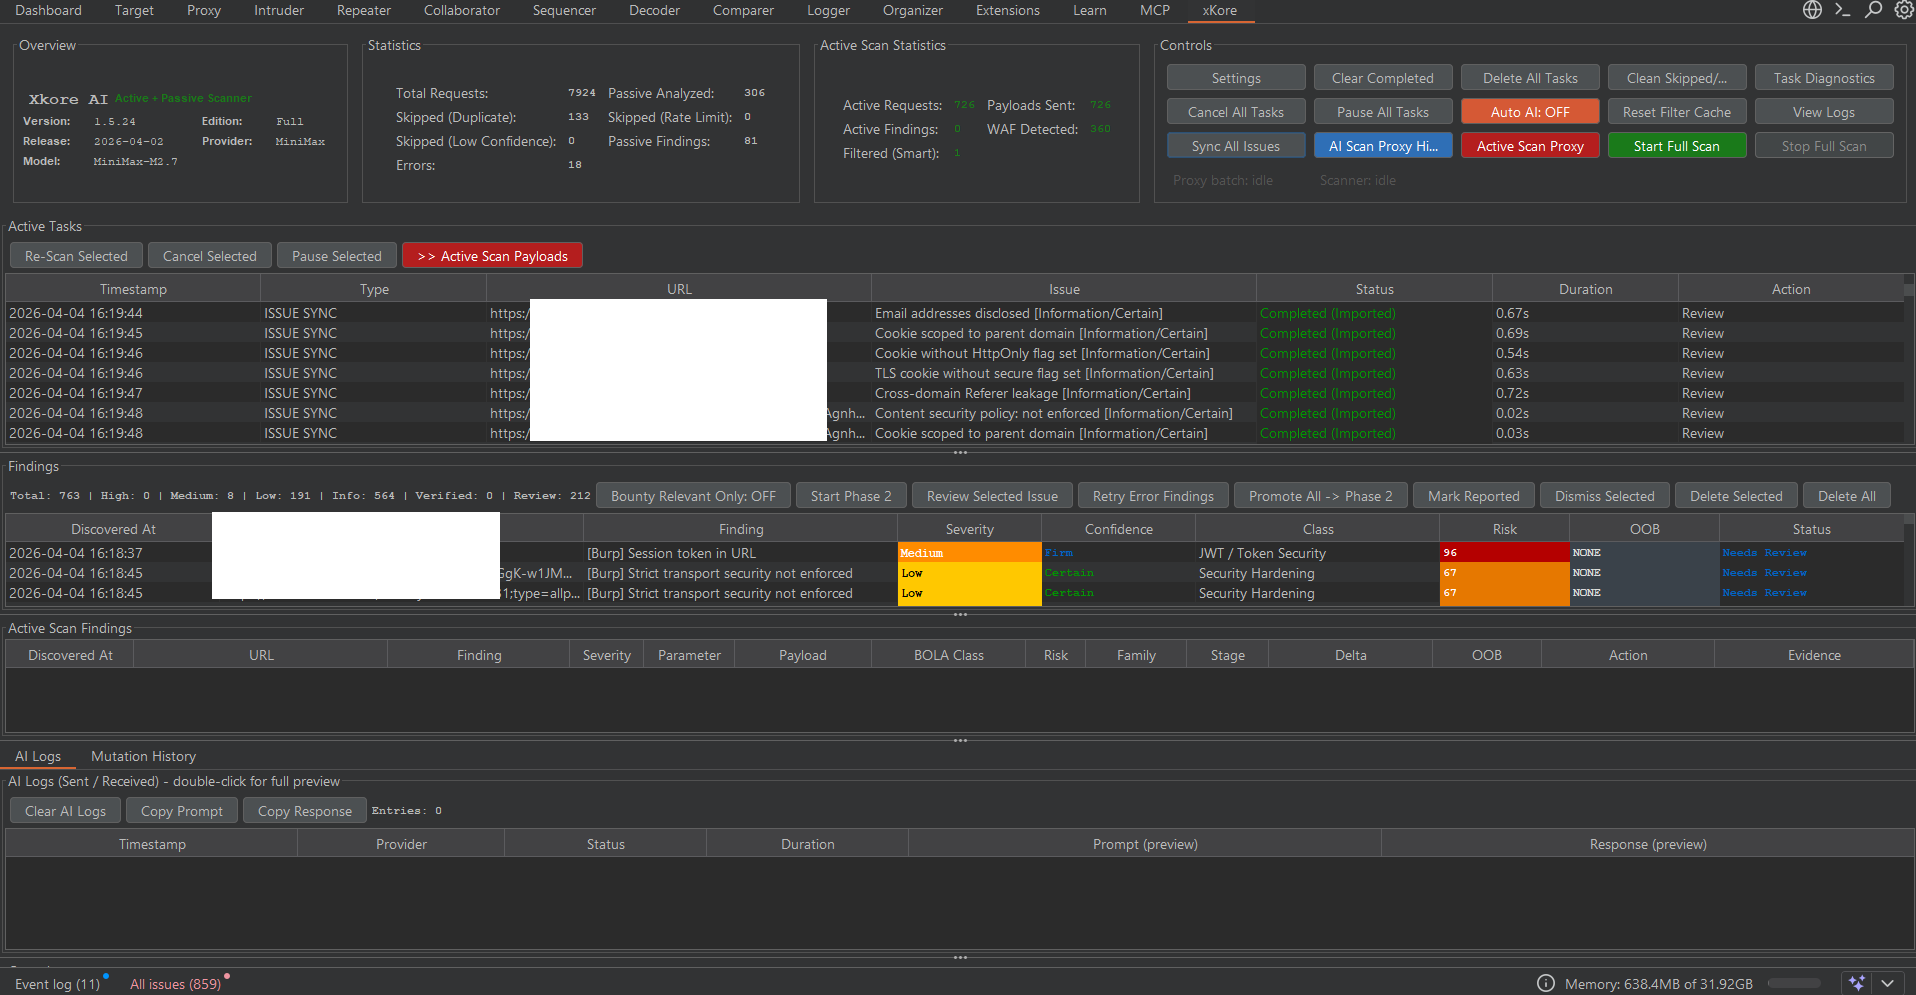Click the Task Diagnostics button
Viewport: 1916px width, 995px height.
[x=1823, y=78]
